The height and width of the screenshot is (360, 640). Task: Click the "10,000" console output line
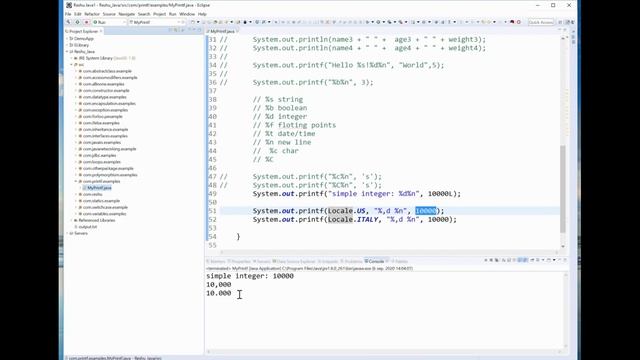[x=219, y=284]
